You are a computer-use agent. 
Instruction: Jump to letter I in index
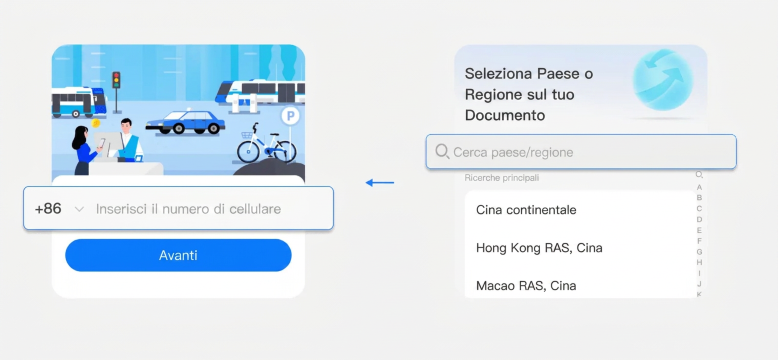click(699, 273)
